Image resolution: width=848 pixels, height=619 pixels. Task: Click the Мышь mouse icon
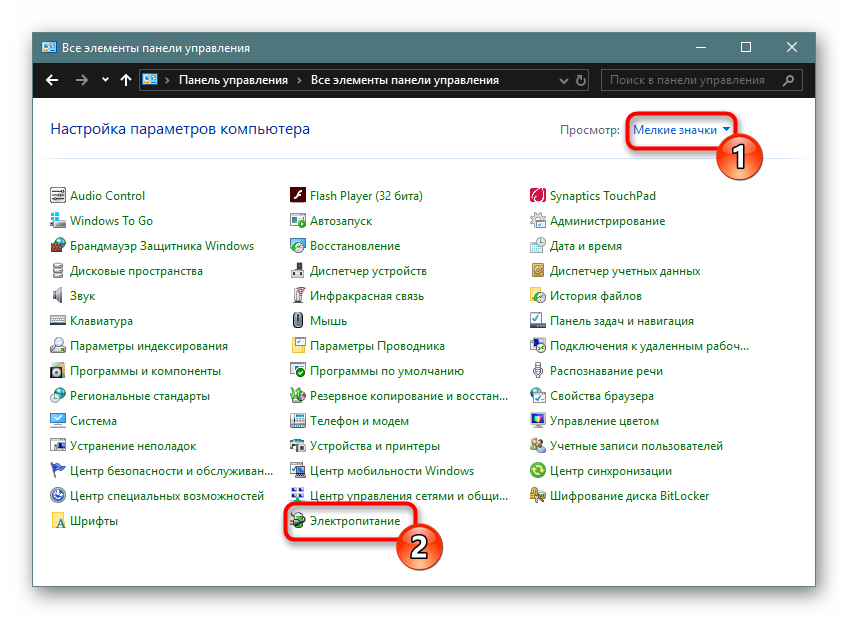click(x=297, y=320)
